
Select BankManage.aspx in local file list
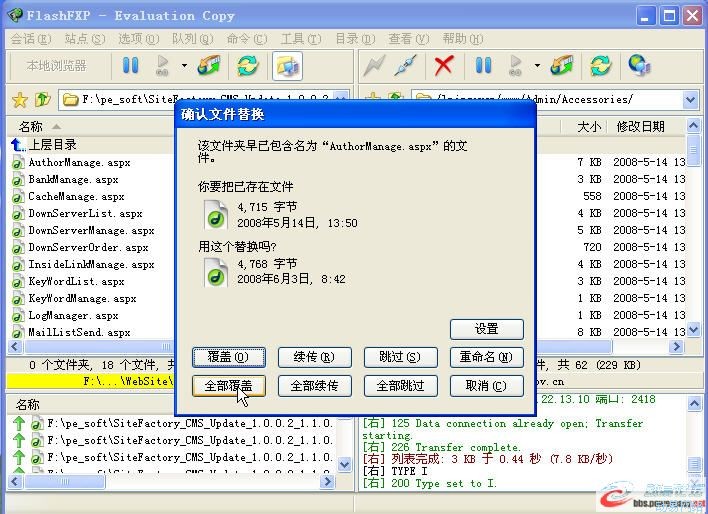73,180
